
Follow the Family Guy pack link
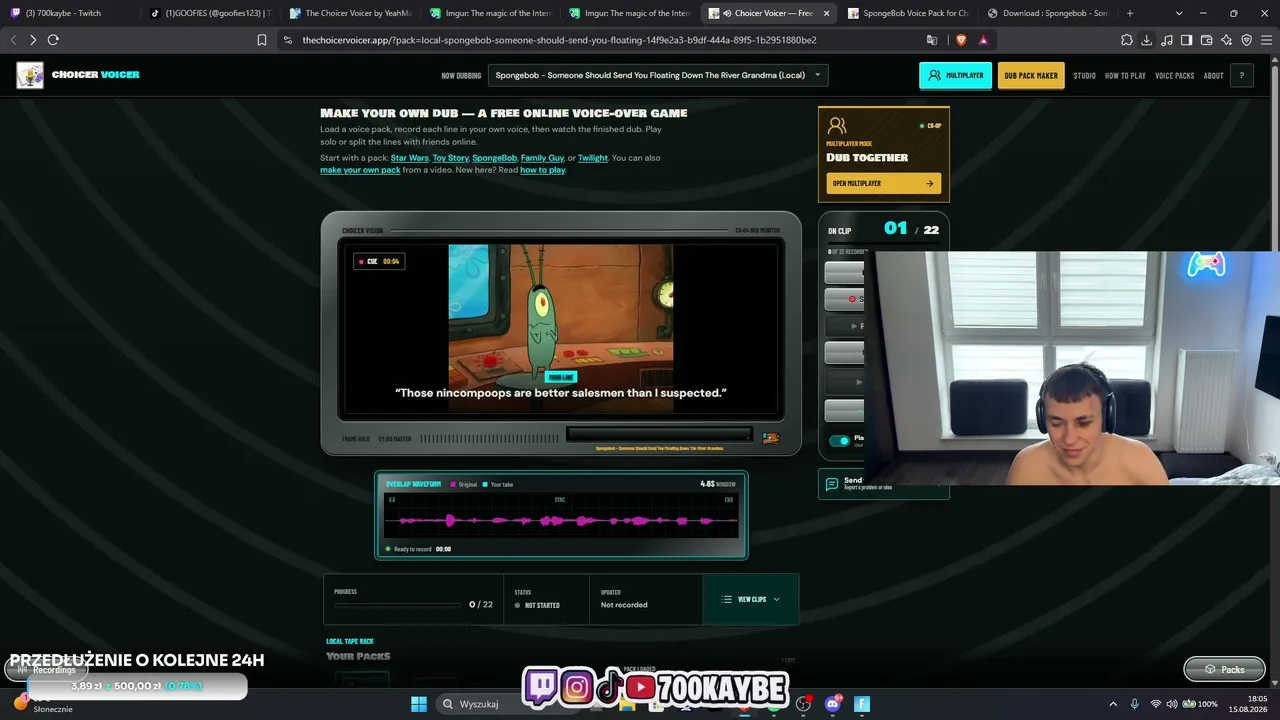click(x=542, y=158)
